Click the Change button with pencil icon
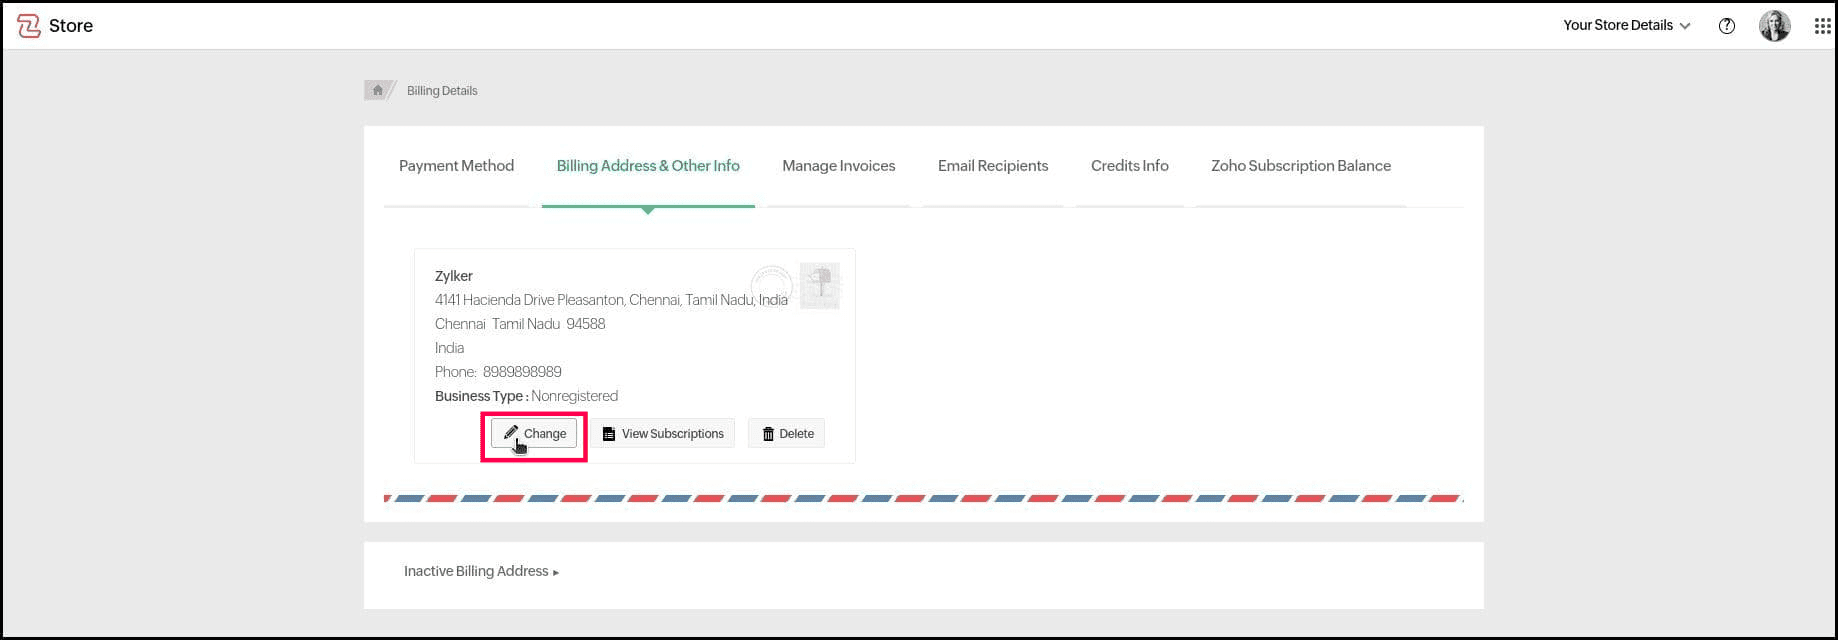The image size is (1838, 640). pos(534,434)
